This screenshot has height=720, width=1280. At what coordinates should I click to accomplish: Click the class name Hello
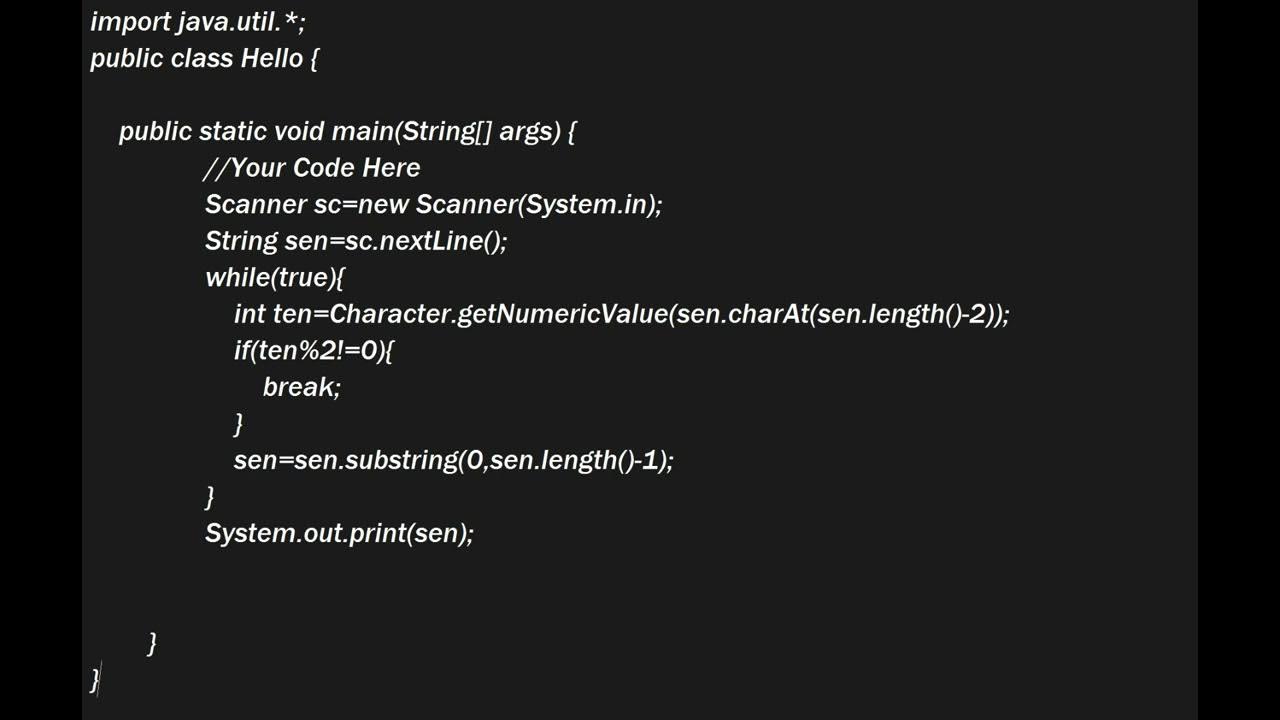[271, 59]
